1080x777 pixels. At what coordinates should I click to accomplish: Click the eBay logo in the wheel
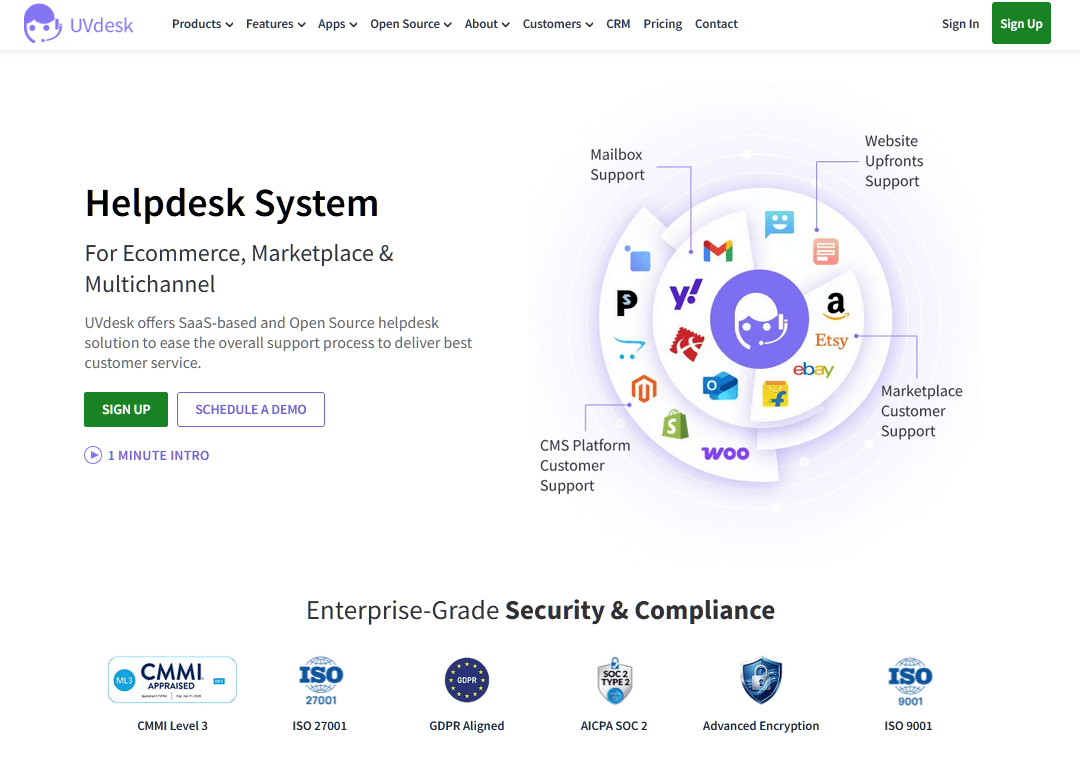[x=813, y=370]
